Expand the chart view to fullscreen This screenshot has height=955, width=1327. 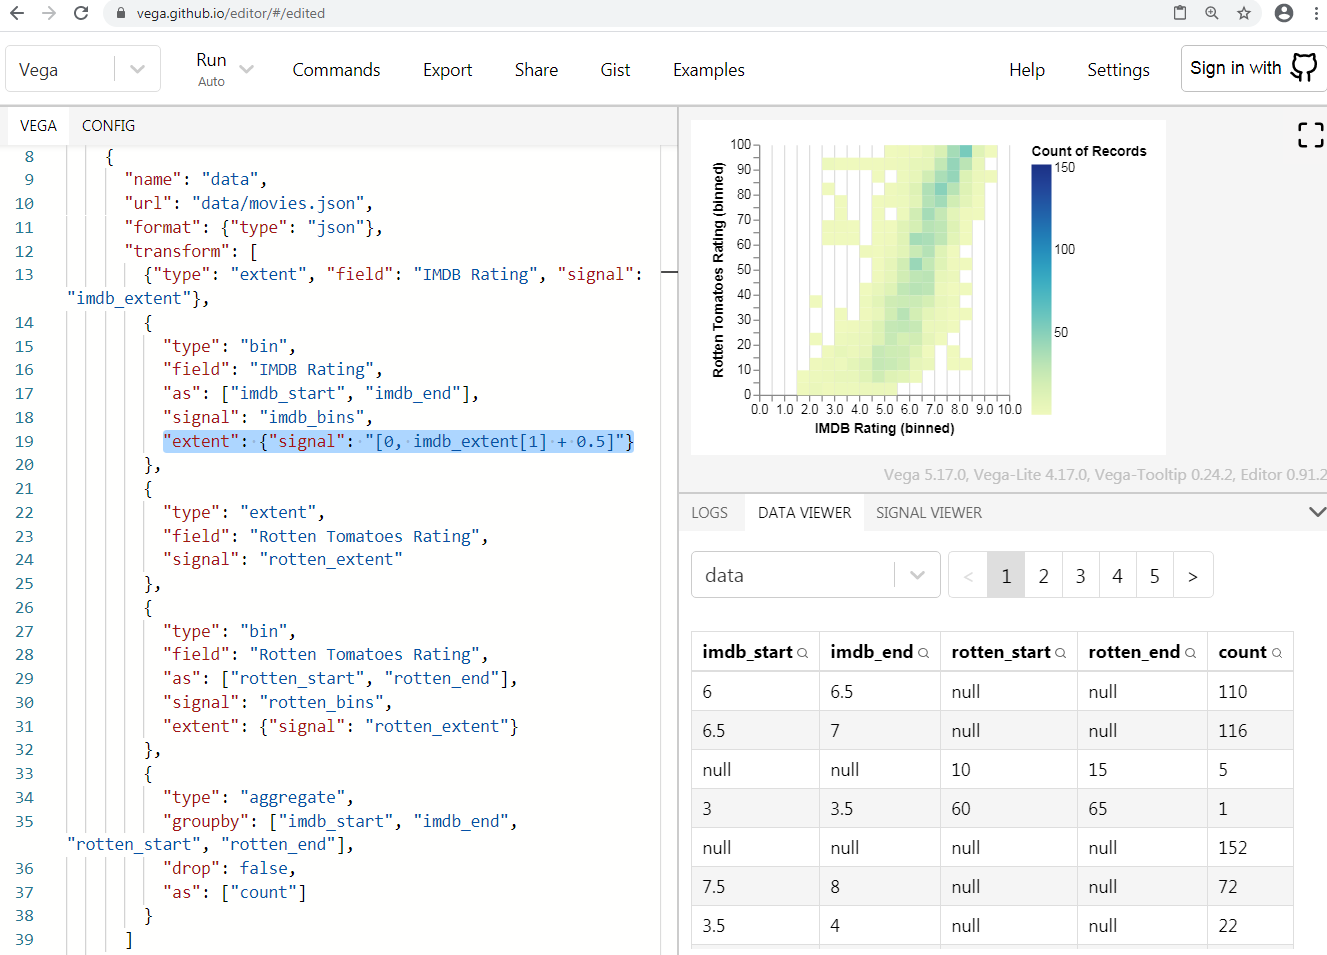[x=1310, y=135]
